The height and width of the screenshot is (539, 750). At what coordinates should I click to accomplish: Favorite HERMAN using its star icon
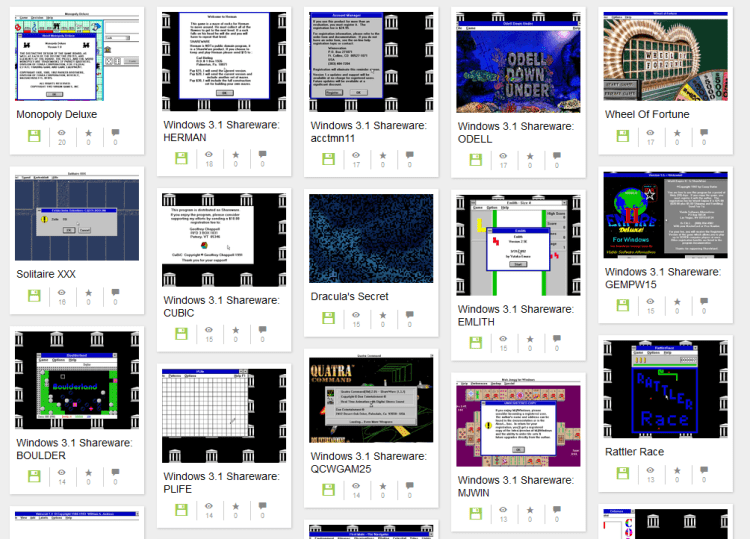tap(236, 154)
